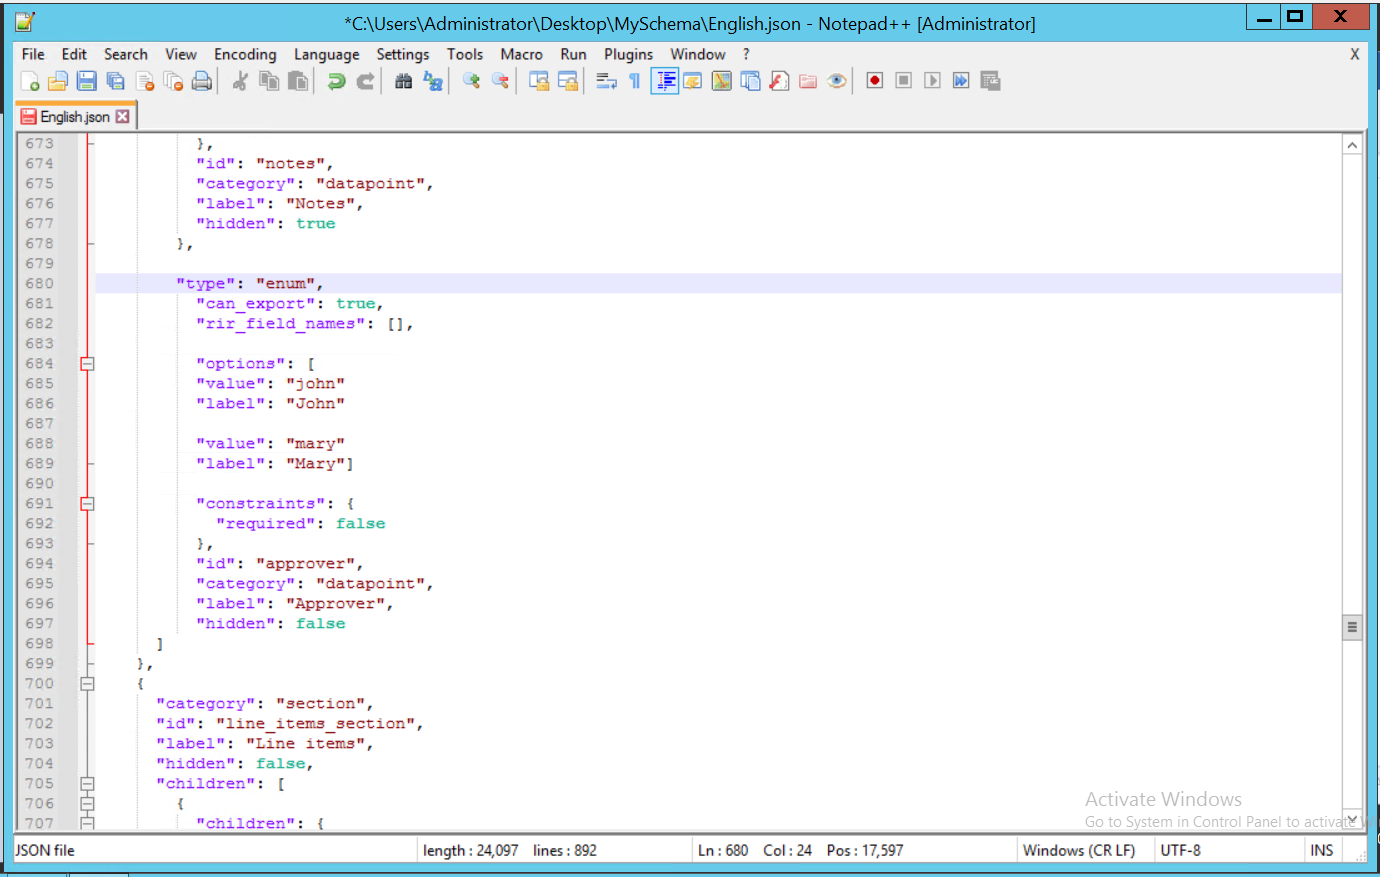
Task: Open the Macro menu
Action: click(521, 54)
